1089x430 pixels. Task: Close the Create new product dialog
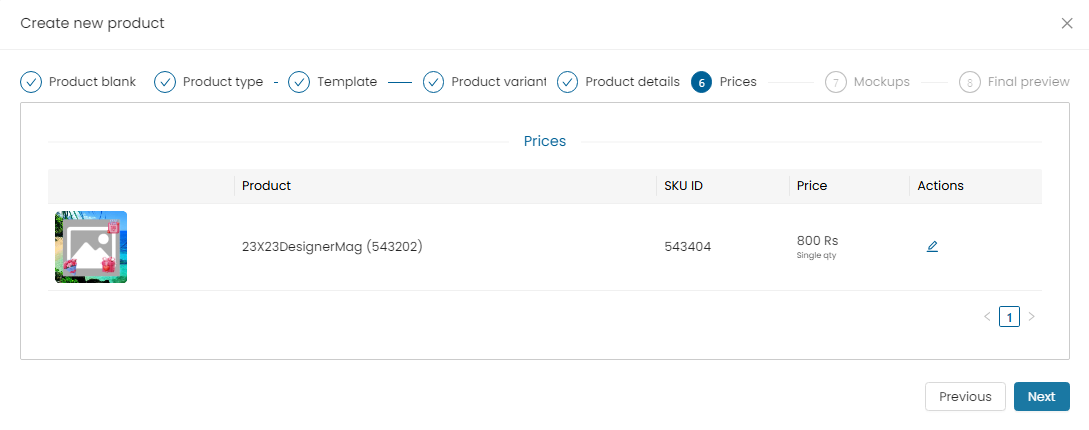1067,24
